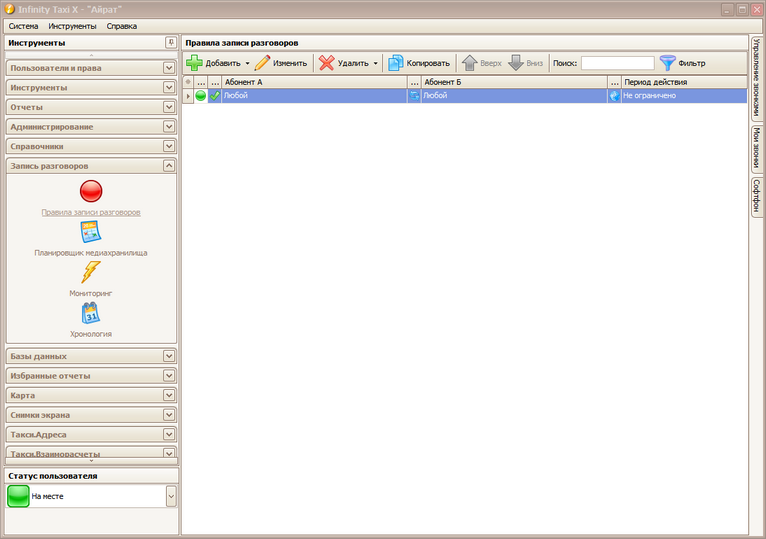Open the user status dropdown
Screen dimensions: 766x539
coord(171,496)
